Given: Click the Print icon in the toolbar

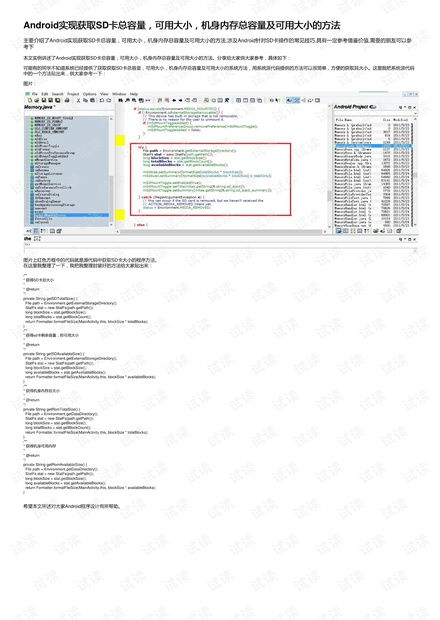Looking at the screenshot, I should [67, 100].
